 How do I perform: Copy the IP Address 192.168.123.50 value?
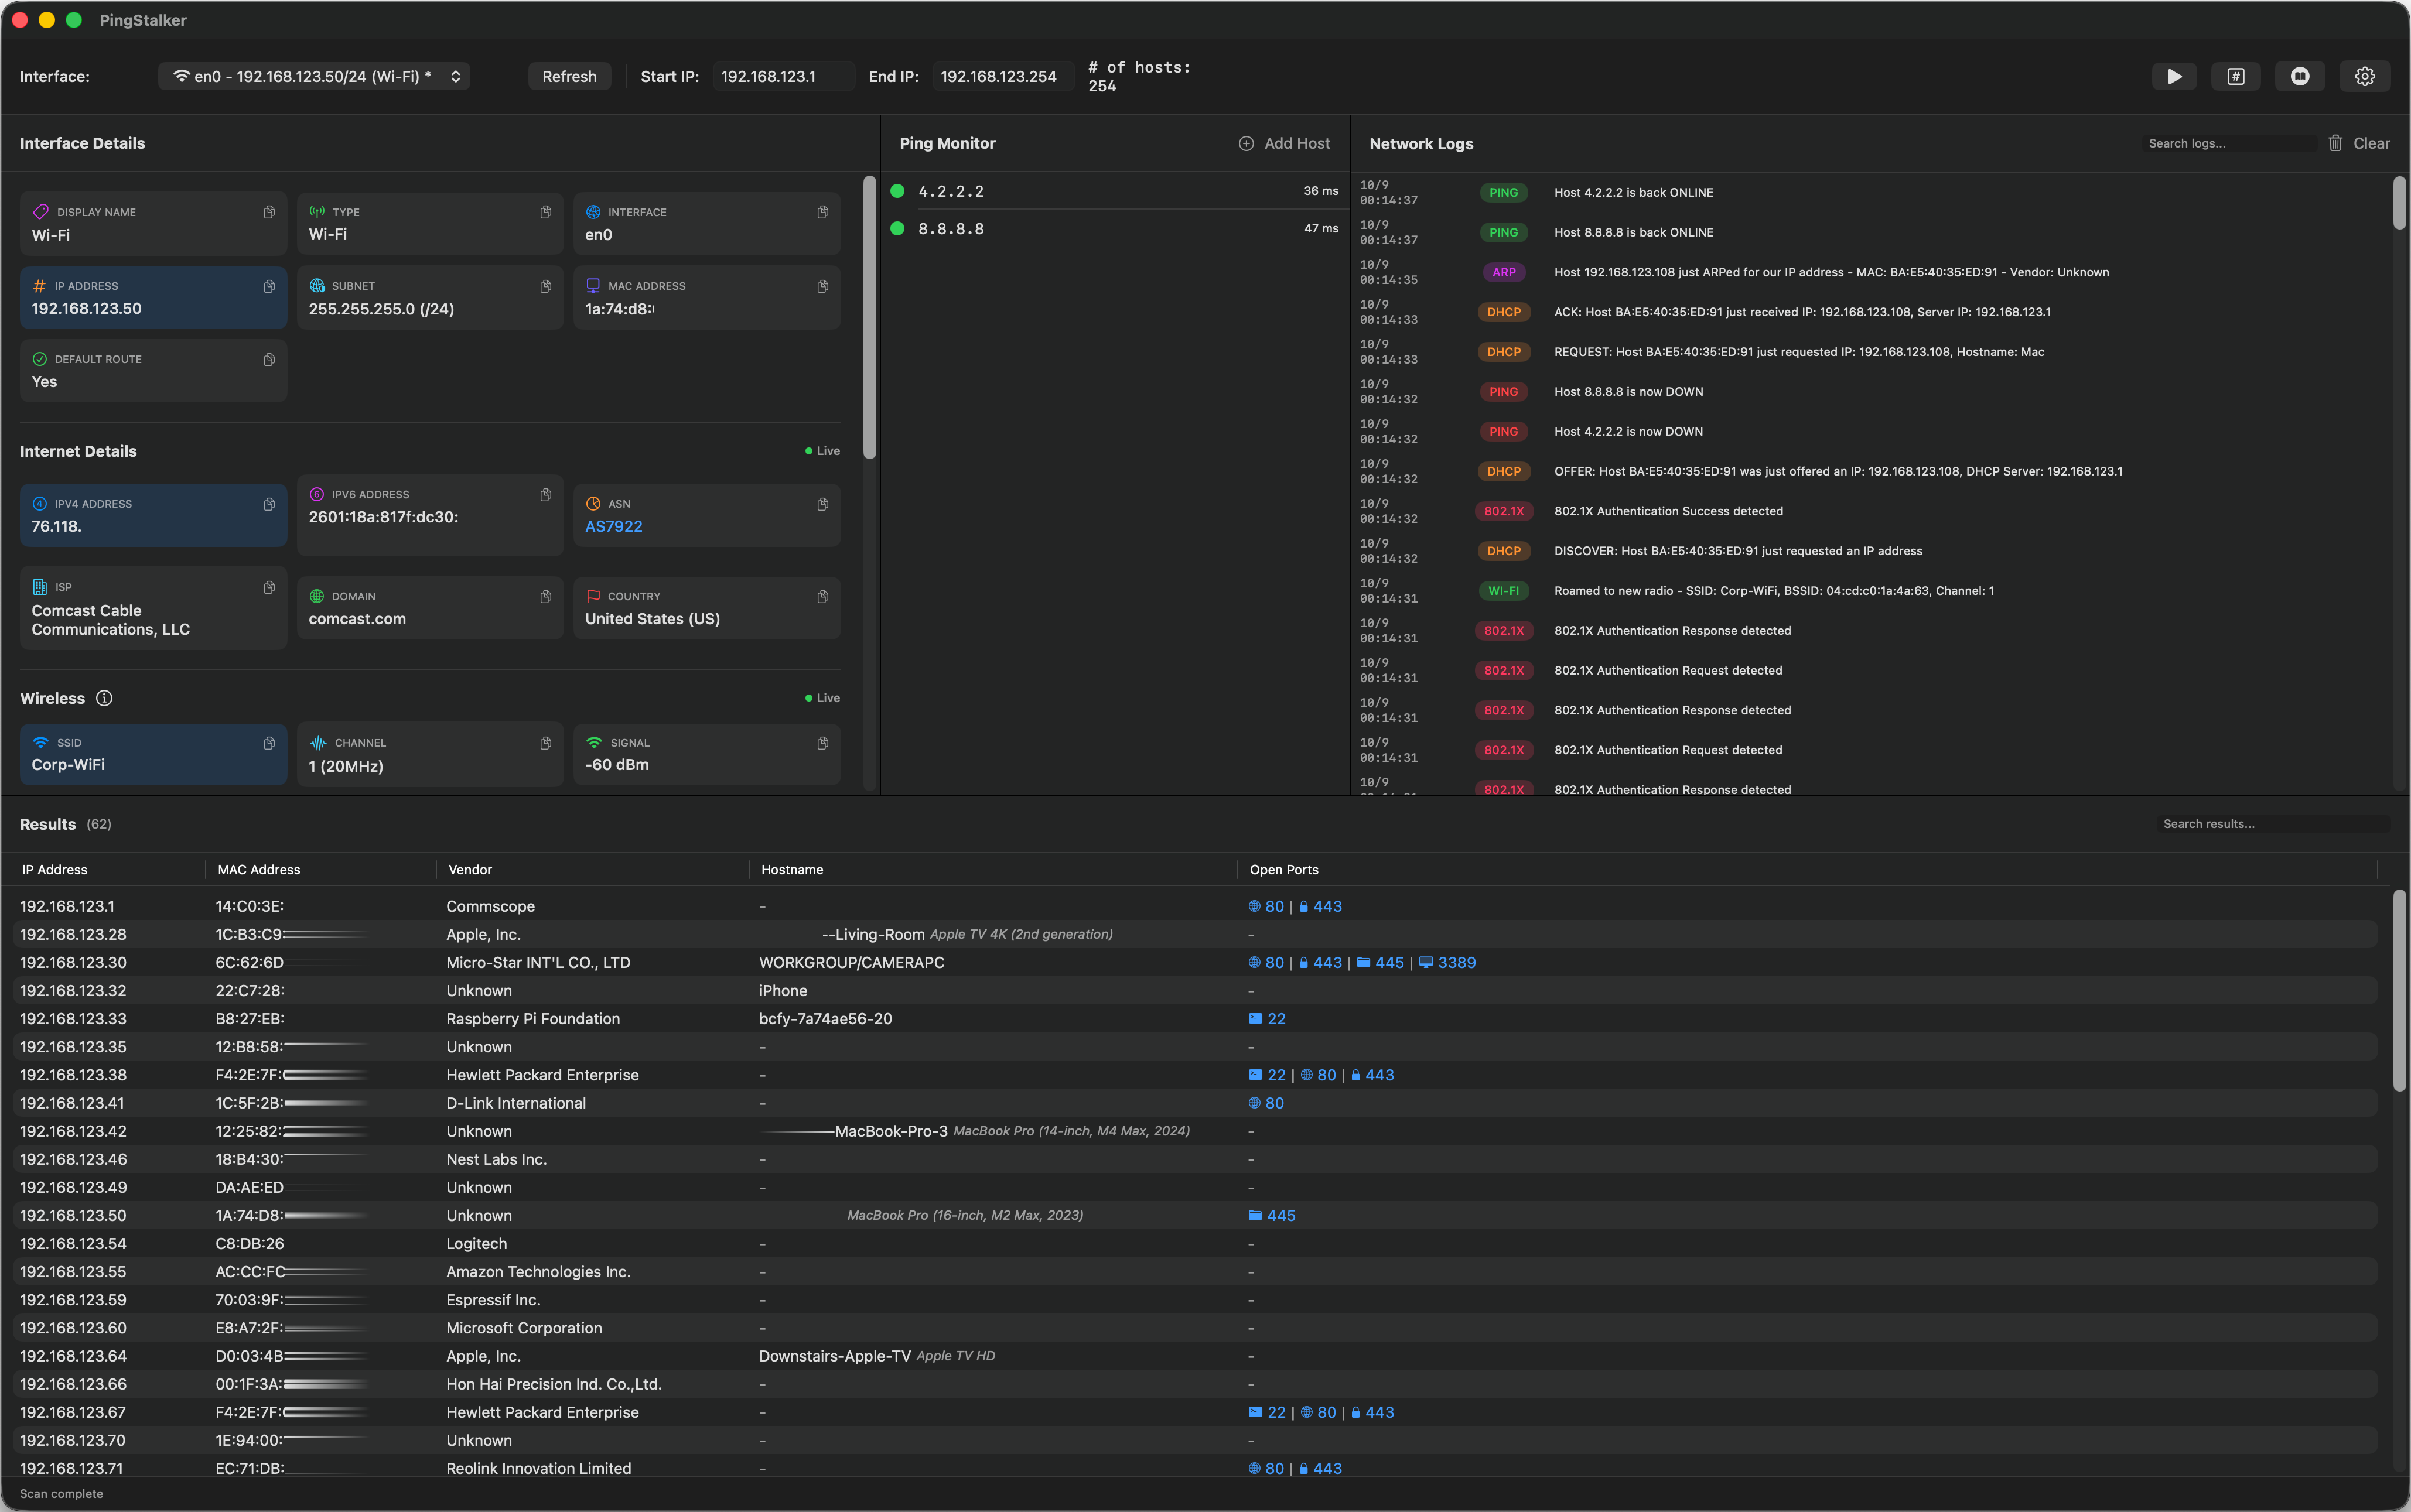[x=269, y=286]
